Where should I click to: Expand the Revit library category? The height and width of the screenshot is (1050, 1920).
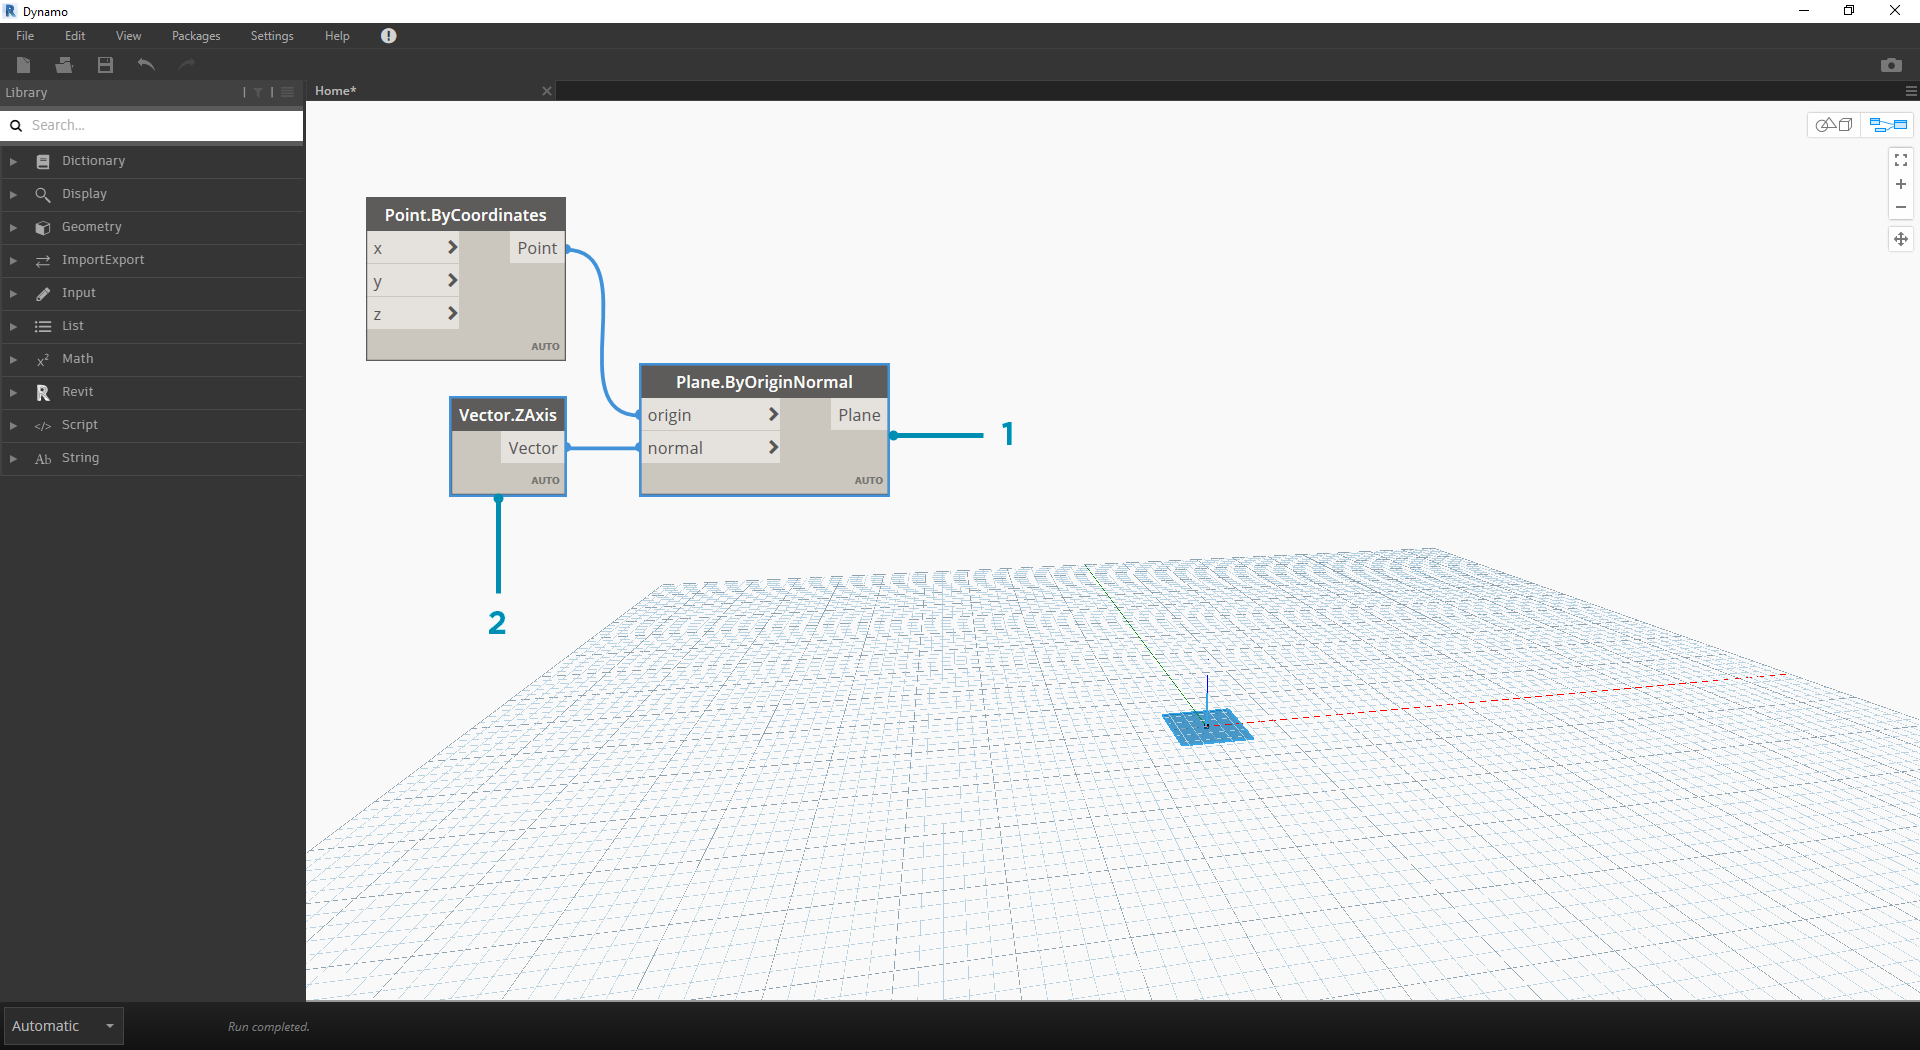tap(77, 392)
